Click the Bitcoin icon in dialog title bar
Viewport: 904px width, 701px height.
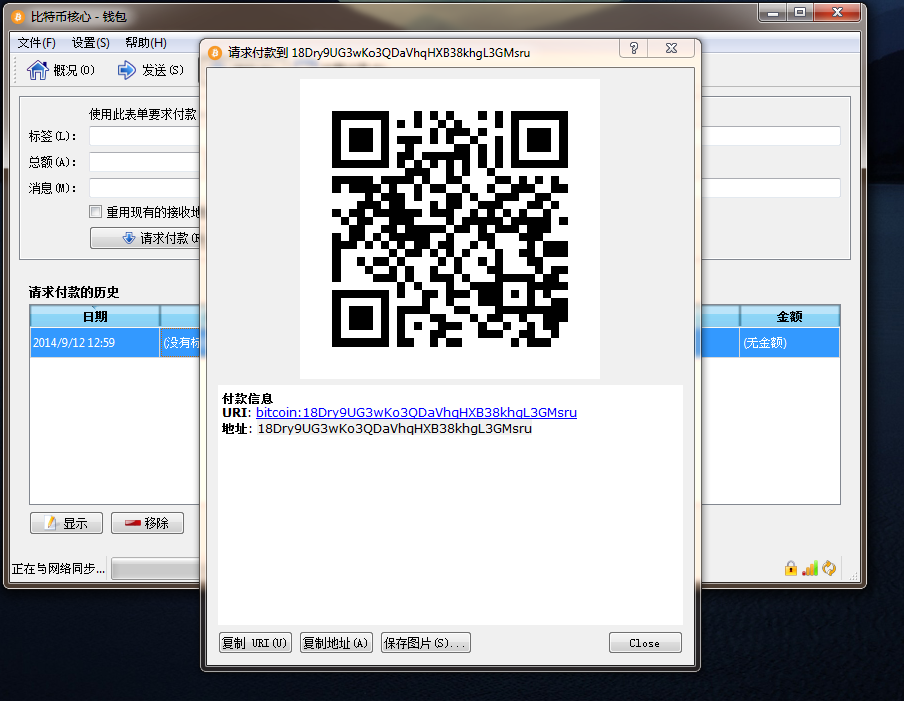[215, 53]
